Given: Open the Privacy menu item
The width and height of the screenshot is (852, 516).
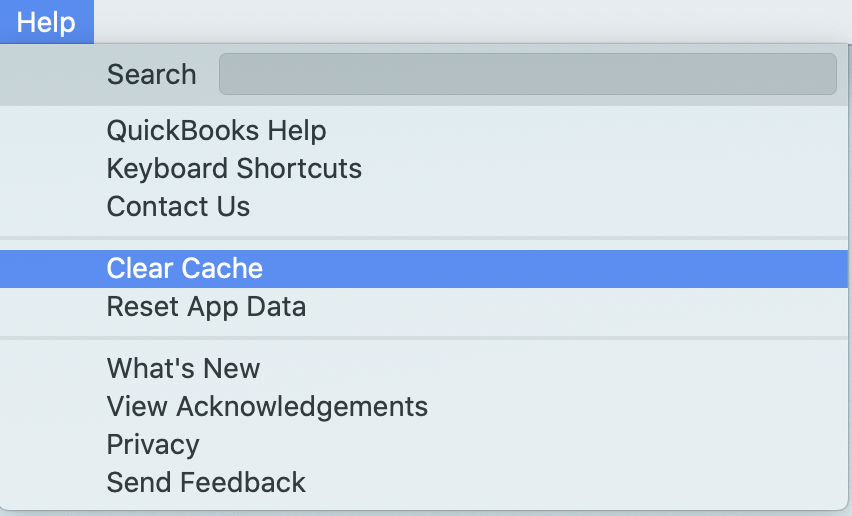Looking at the screenshot, I should click(153, 444).
